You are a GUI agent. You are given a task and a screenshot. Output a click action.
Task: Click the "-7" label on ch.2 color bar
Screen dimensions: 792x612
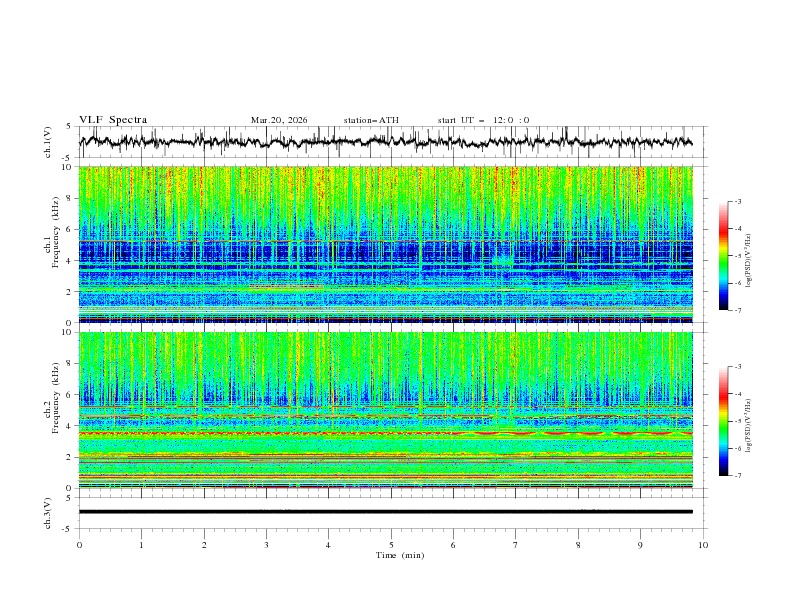(737, 476)
